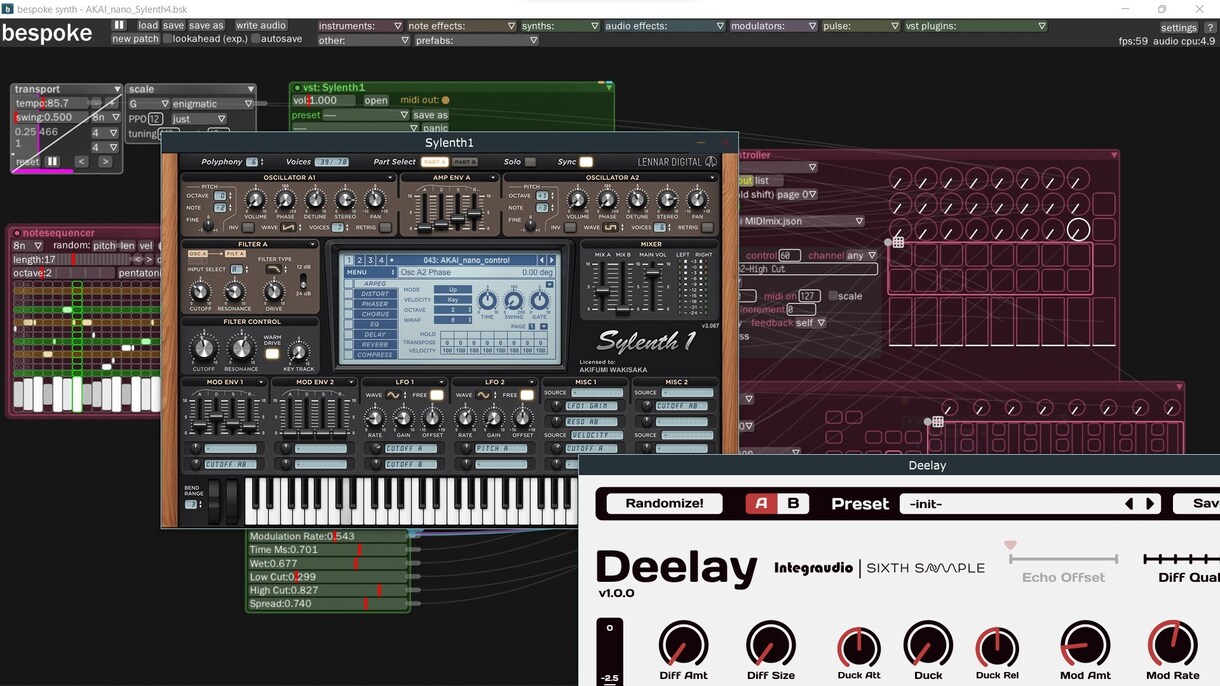The image size is (1220, 686).
Task: Select previous Deelay preset arrow
Action: click(1130, 504)
